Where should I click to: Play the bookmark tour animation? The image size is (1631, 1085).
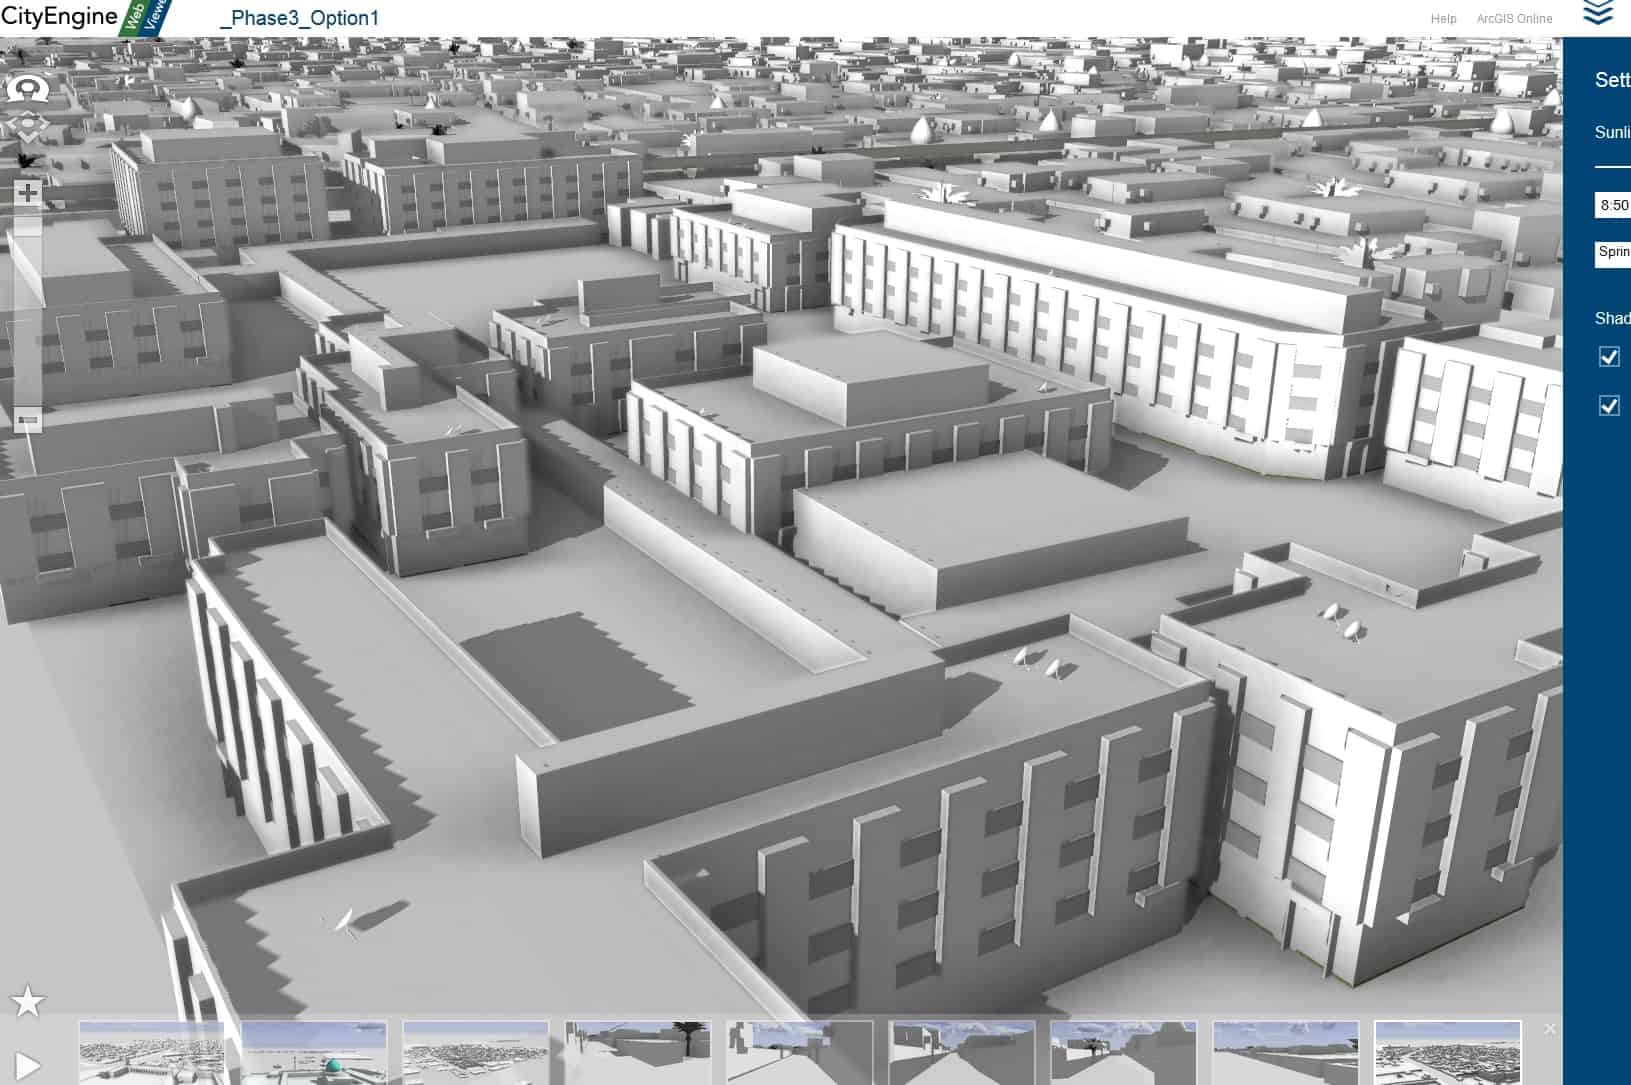[x=28, y=1066]
